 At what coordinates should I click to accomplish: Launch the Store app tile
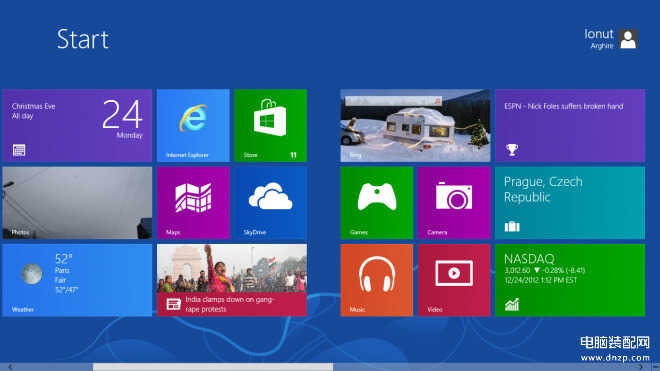pyautogui.click(x=270, y=125)
